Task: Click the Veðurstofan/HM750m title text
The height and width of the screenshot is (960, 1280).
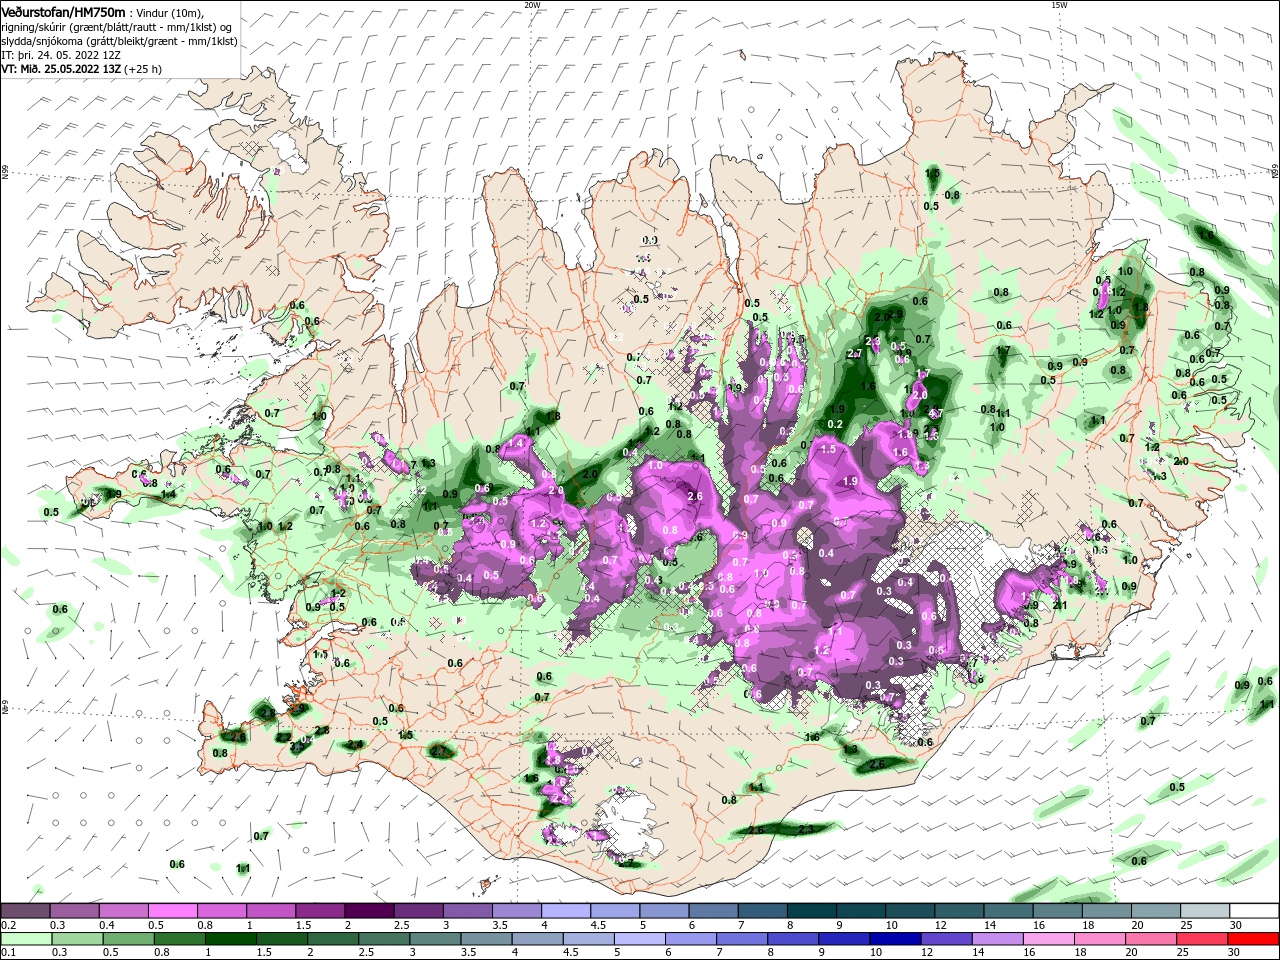Action: pos(63,11)
